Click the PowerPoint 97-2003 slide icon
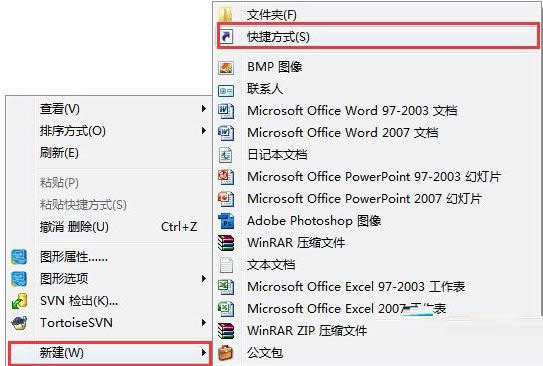The width and height of the screenshot is (543, 366). [x=226, y=177]
